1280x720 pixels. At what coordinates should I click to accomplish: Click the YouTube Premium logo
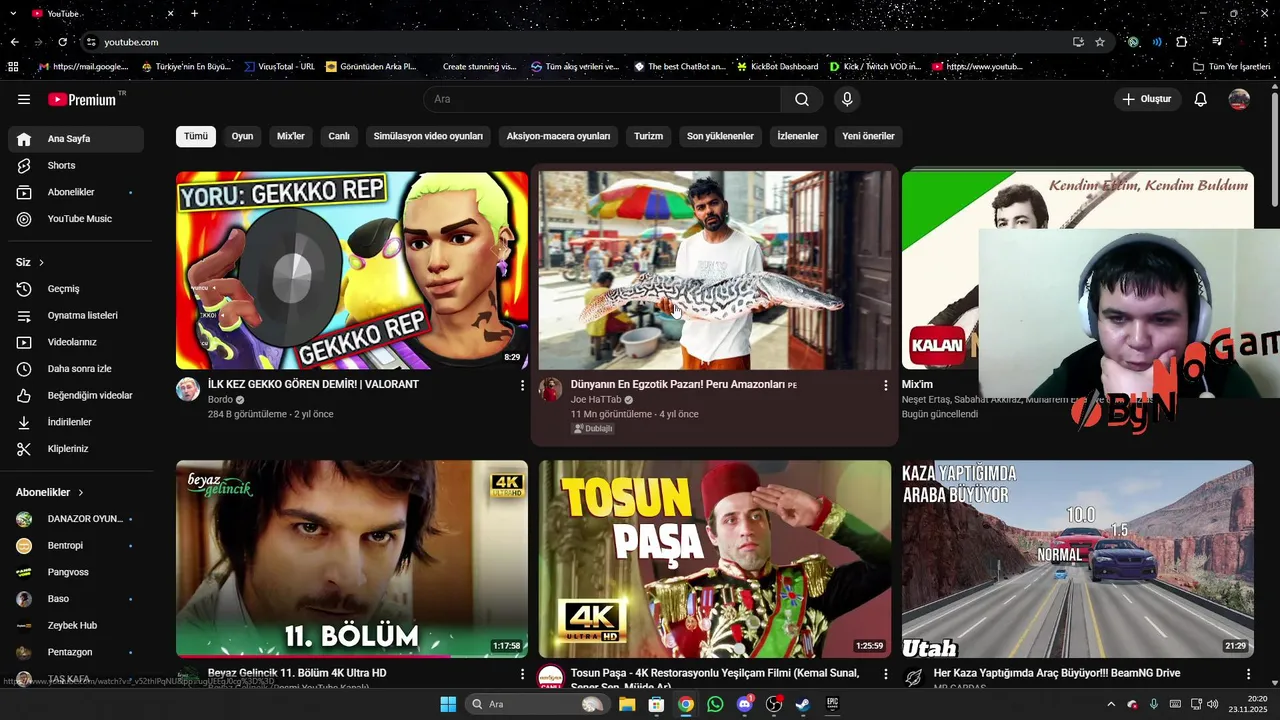(82, 99)
